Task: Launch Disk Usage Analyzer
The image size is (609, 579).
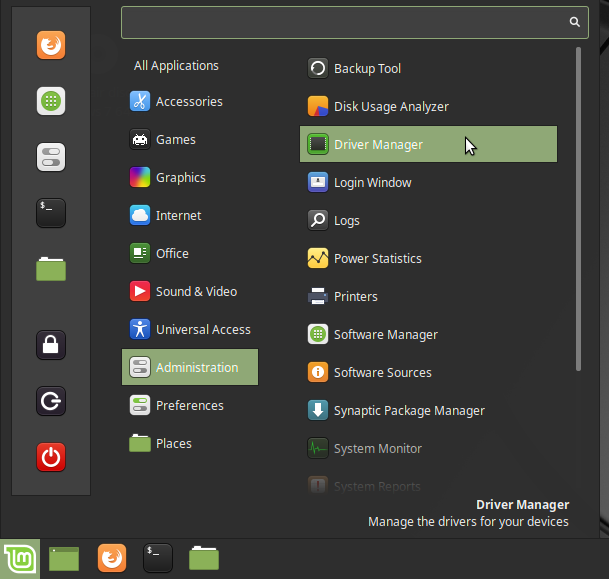Action: pyautogui.click(x=428, y=106)
